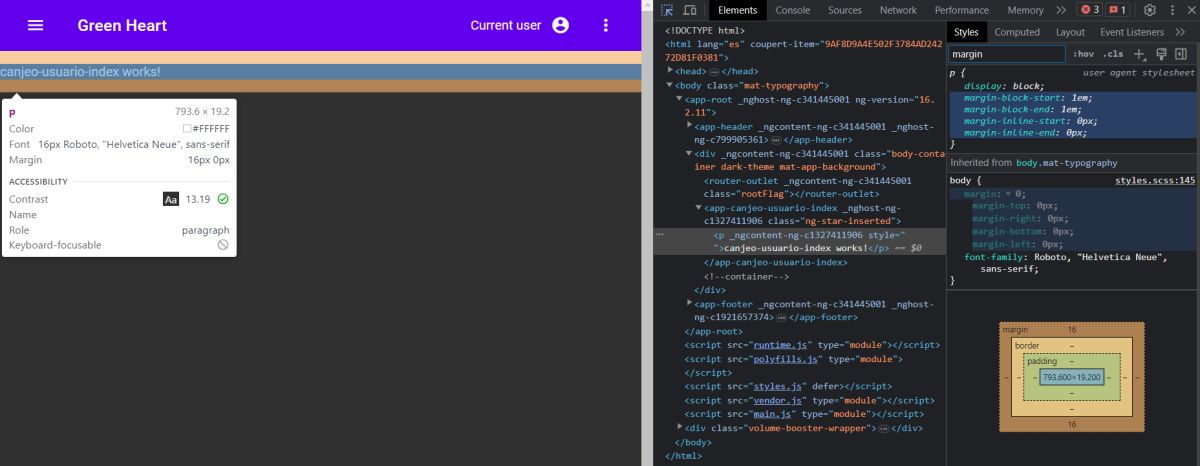Open the styles.js script link
This screenshot has width=1200, height=466.
point(777,386)
